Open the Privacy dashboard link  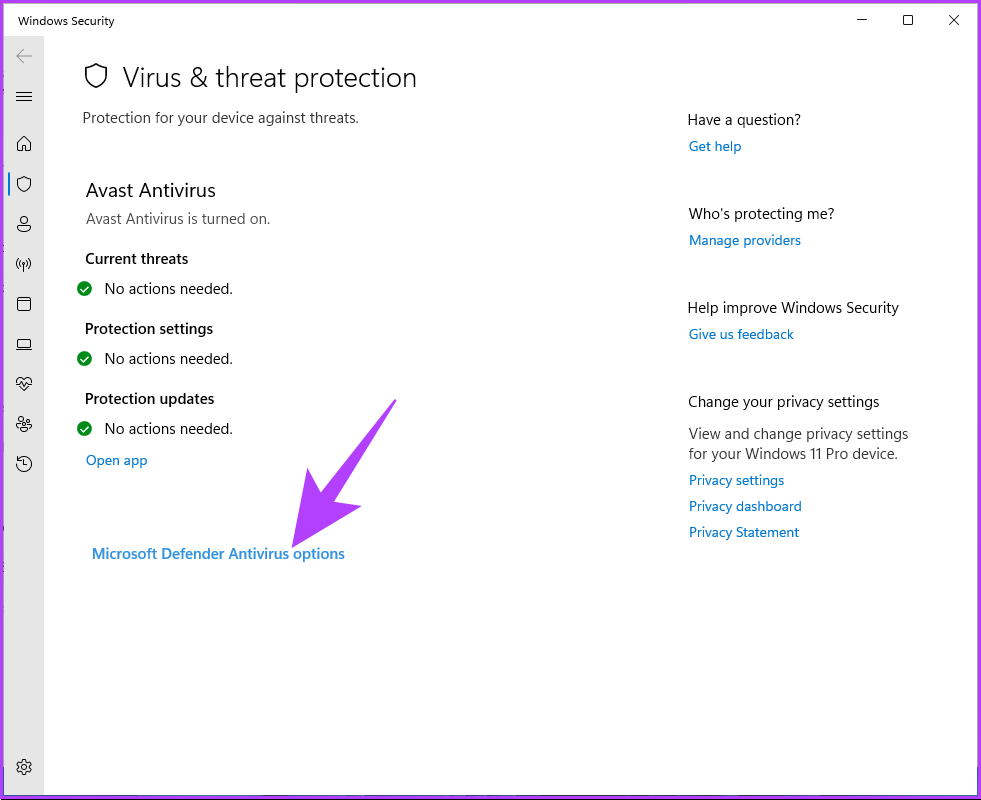point(745,507)
